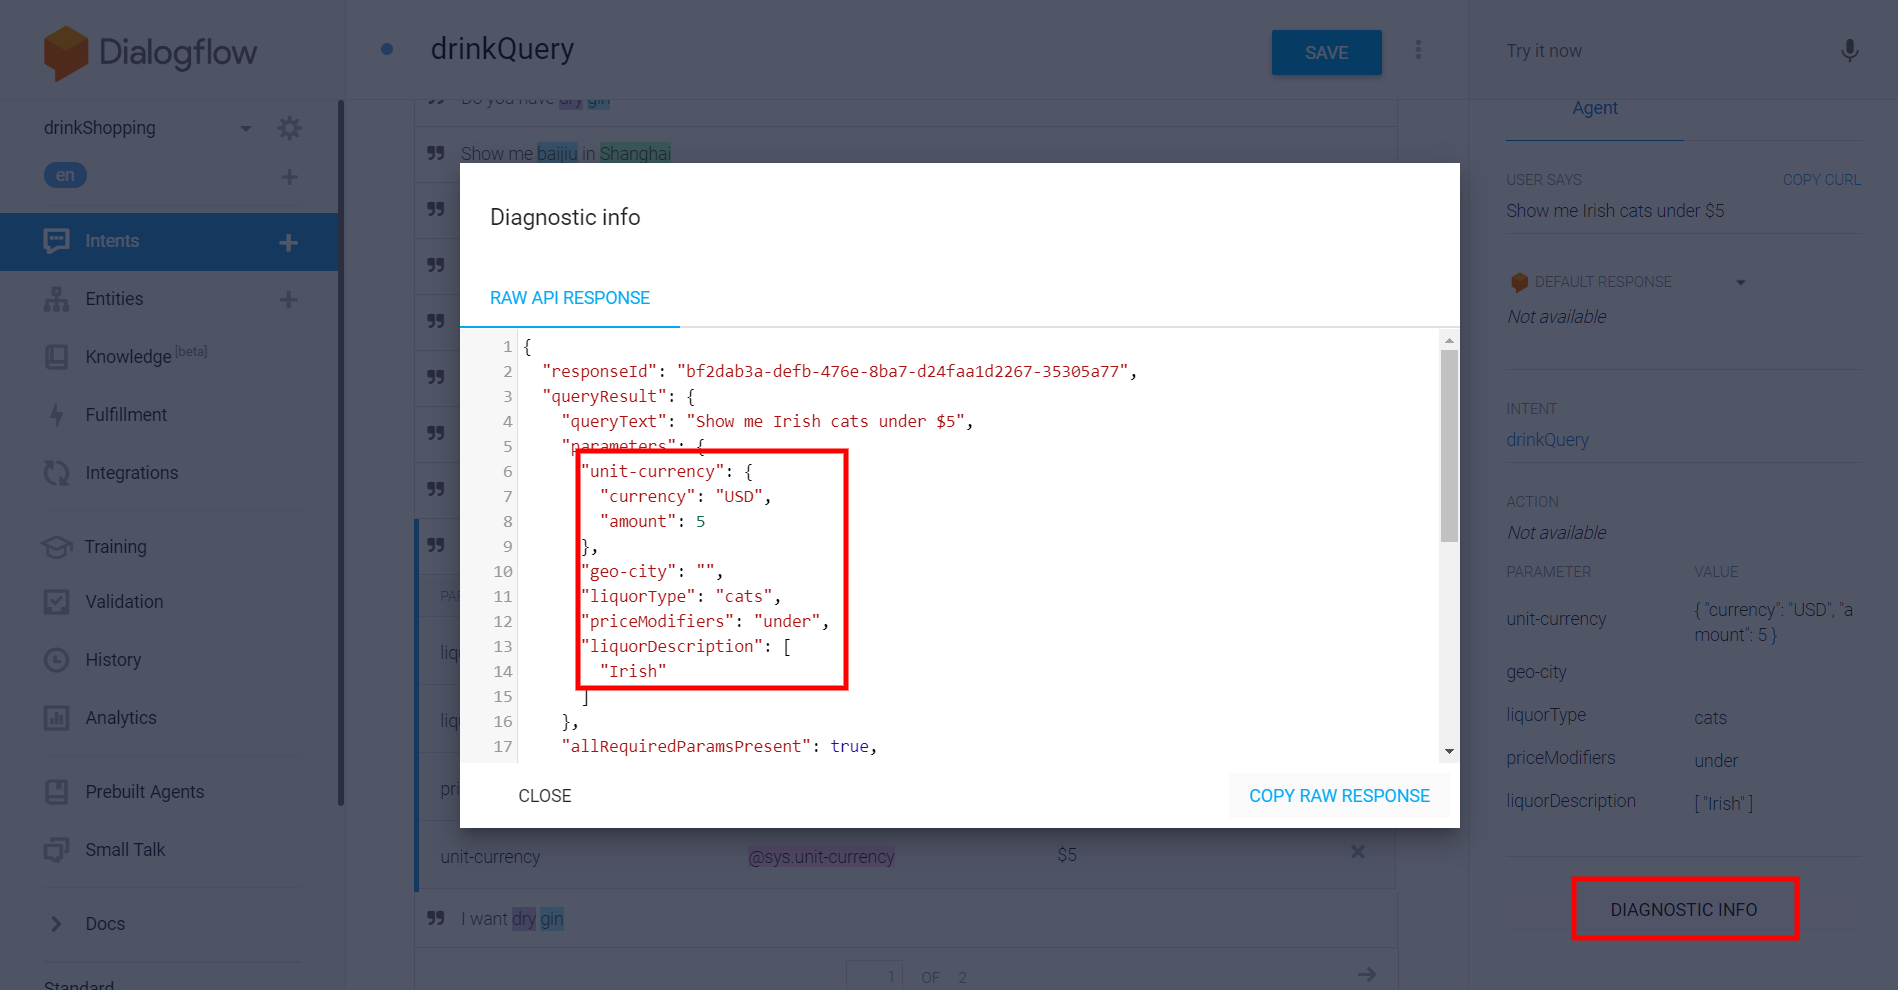Click the 'I want dry gin' training phrase

pyautogui.click(x=512, y=919)
